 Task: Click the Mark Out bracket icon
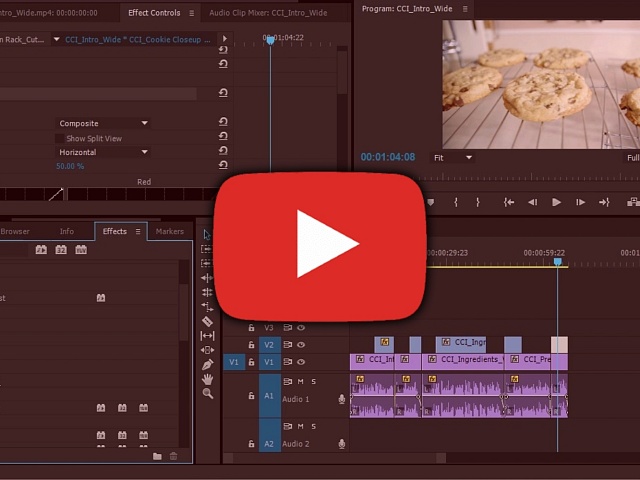pyautogui.click(x=478, y=202)
